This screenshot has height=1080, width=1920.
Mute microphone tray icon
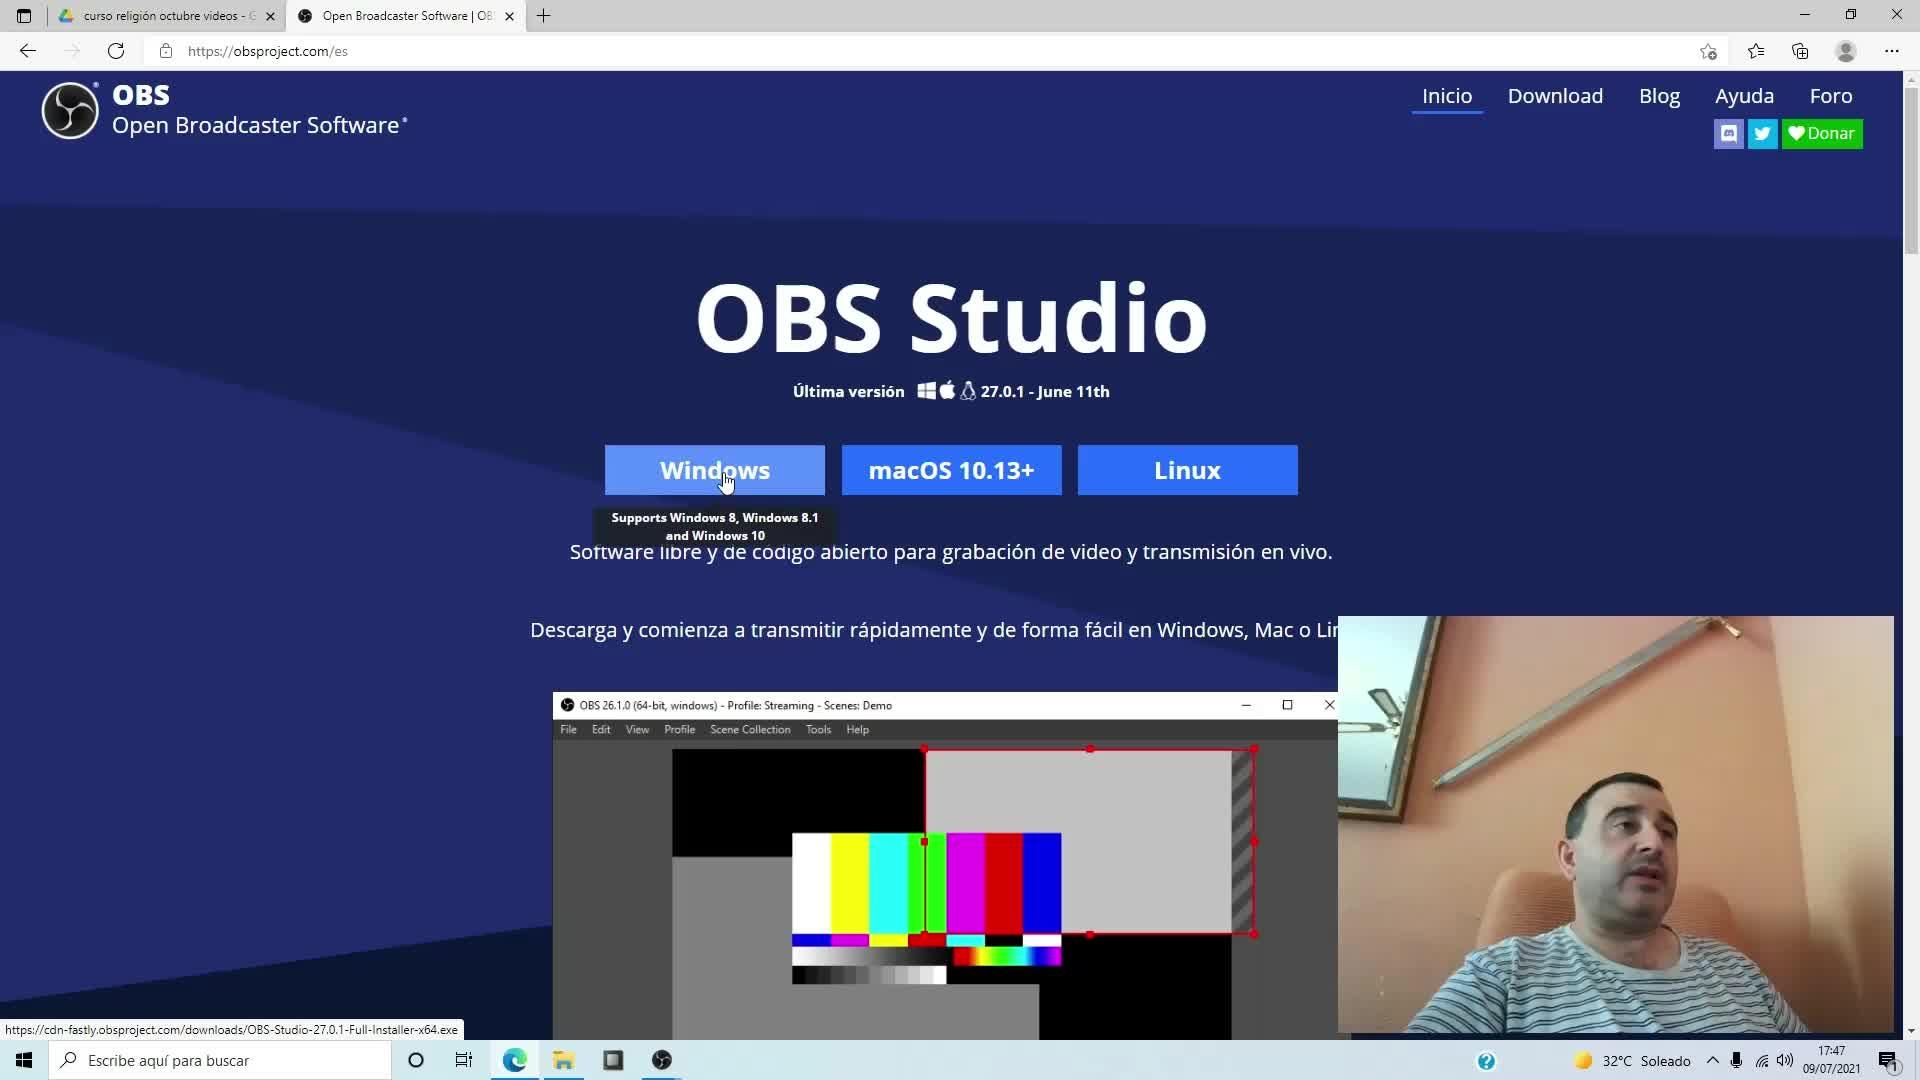pyautogui.click(x=1736, y=1060)
